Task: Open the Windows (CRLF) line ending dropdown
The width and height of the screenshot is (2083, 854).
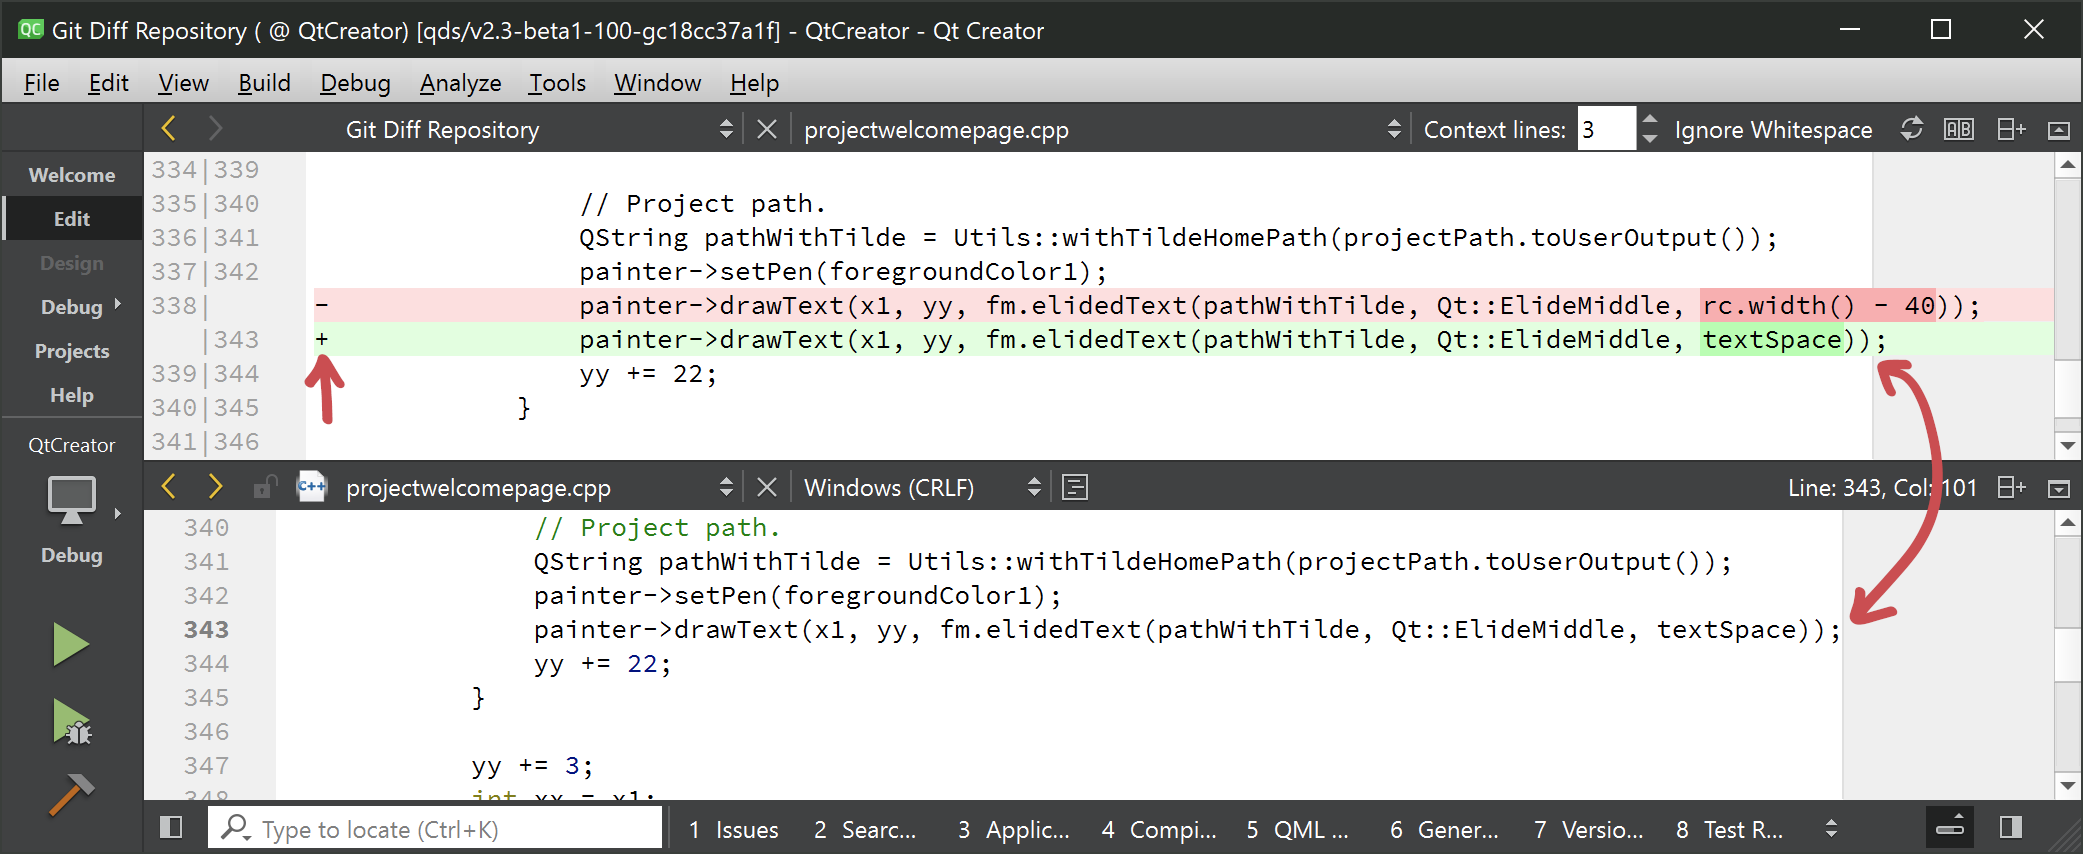Action: 922,487
